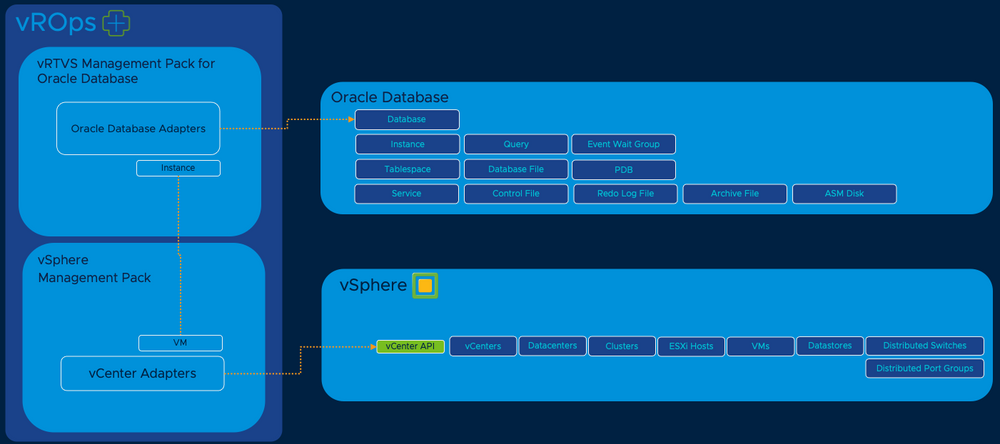
Task: Click the vROps plus logo icon
Action: point(116,23)
